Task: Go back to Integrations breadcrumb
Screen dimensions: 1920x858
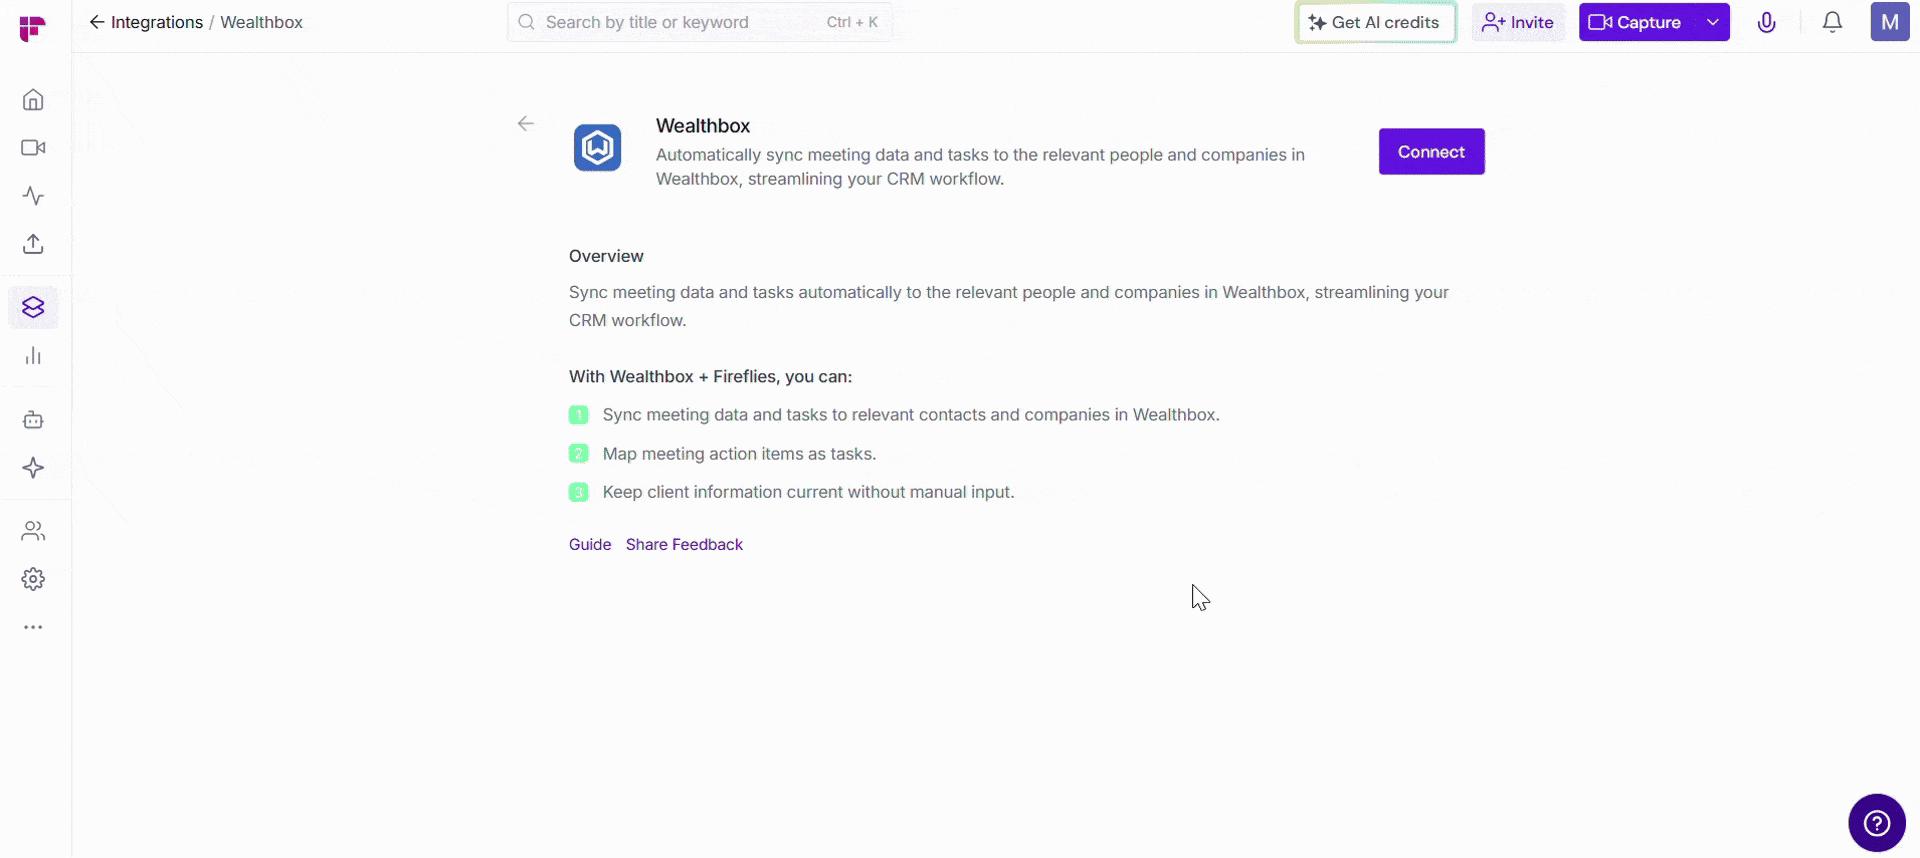Action: tap(146, 22)
